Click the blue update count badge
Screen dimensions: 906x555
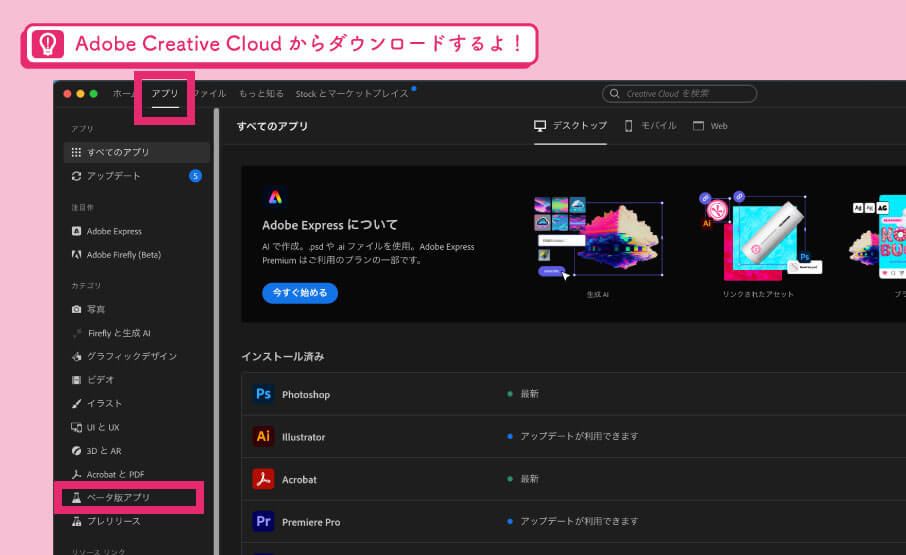tap(195, 176)
